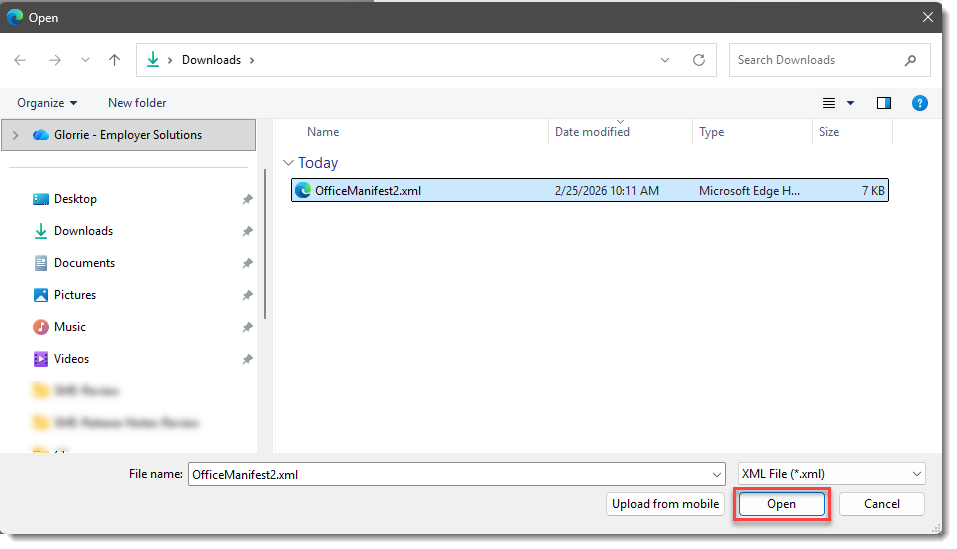This screenshot has height=549, width=957.
Task: Click the search magnifier icon
Action: tap(910, 60)
